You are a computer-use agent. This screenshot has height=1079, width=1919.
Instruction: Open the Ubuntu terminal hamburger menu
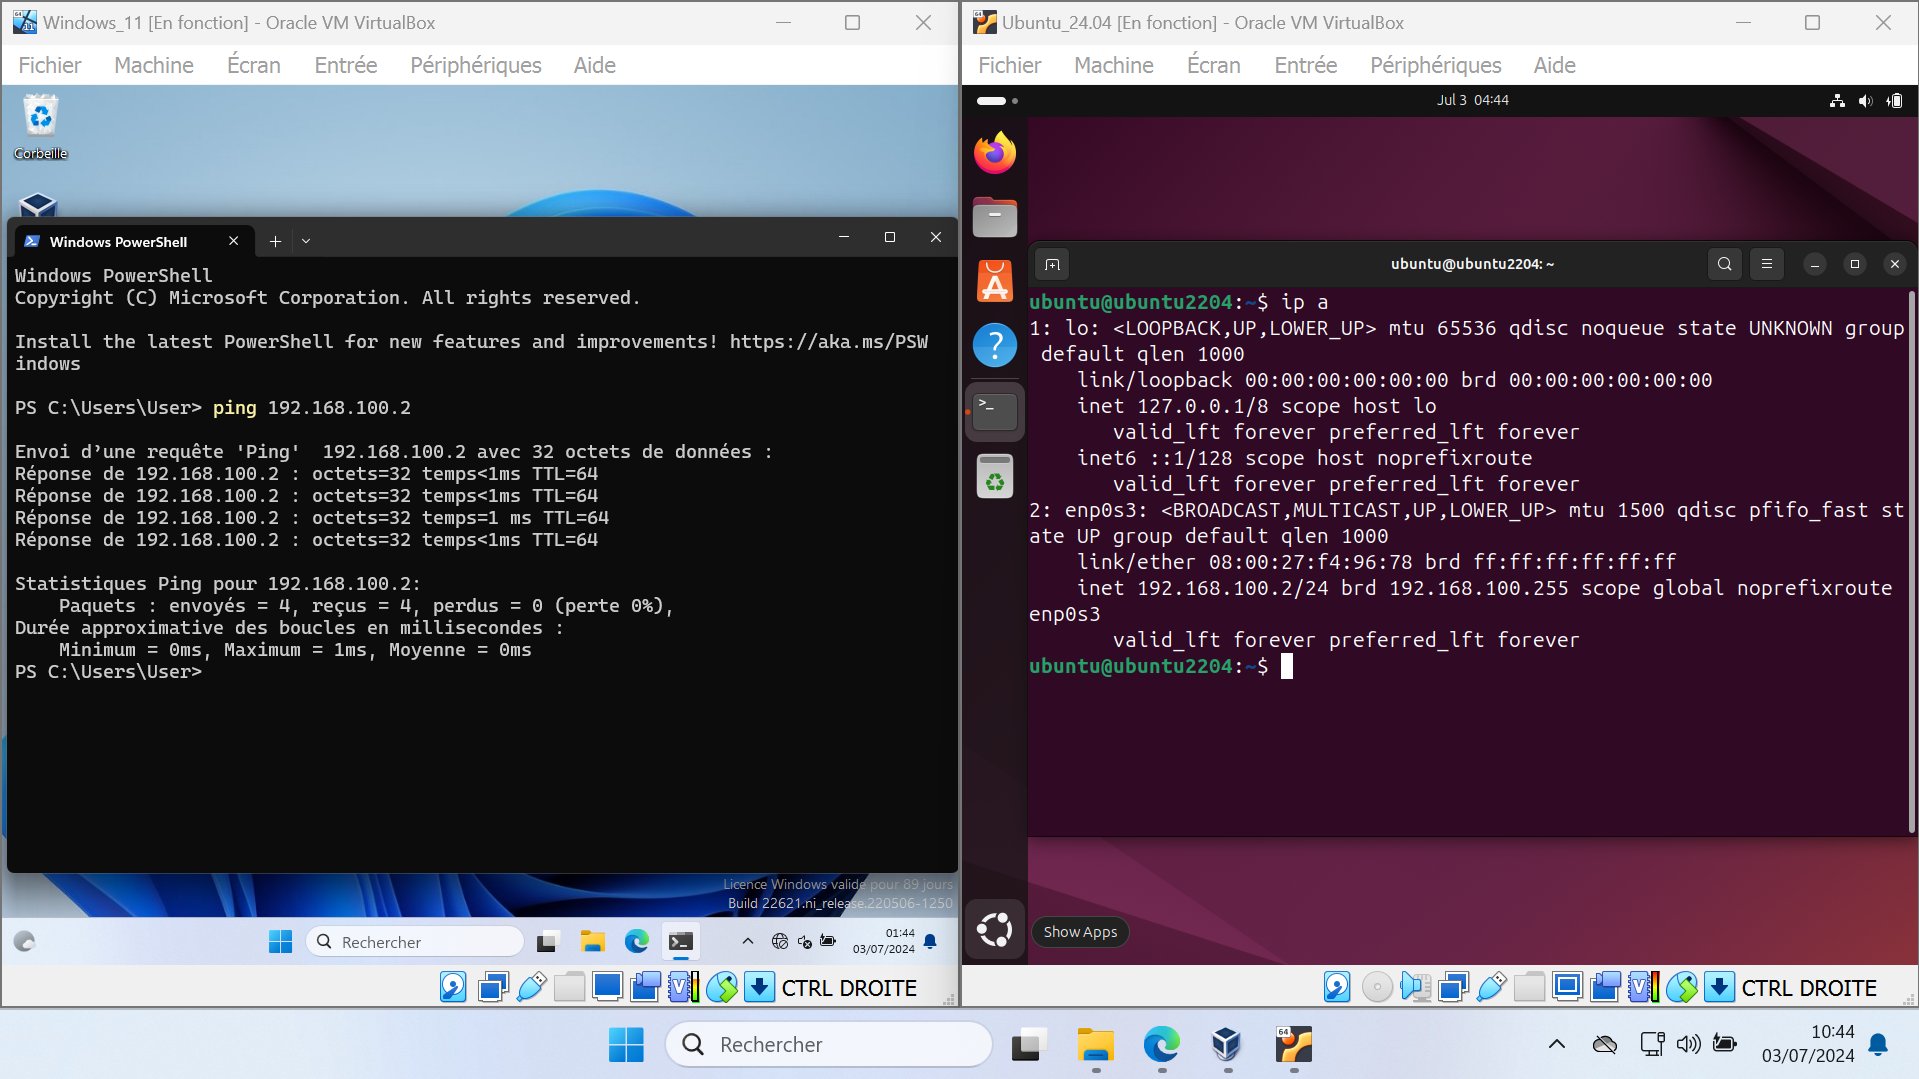(x=1767, y=264)
